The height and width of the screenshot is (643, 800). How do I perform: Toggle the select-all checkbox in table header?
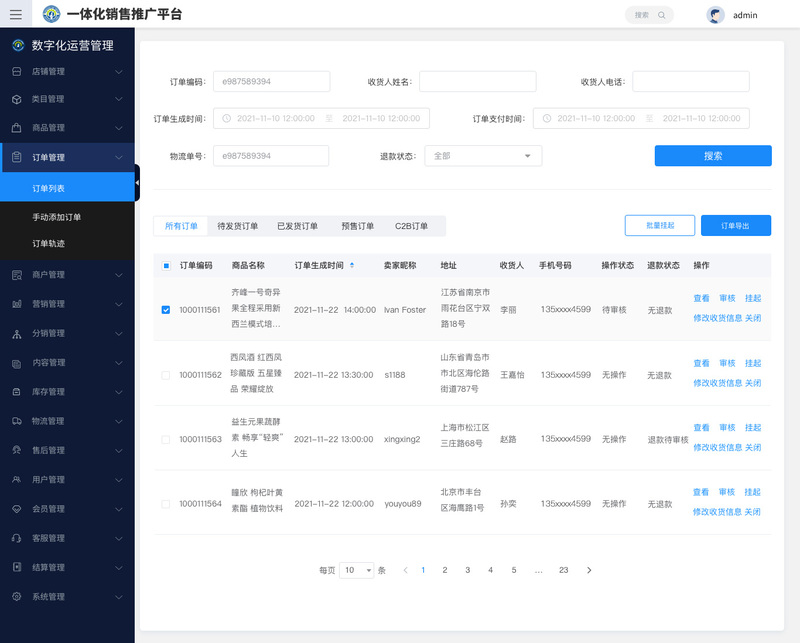(166, 266)
